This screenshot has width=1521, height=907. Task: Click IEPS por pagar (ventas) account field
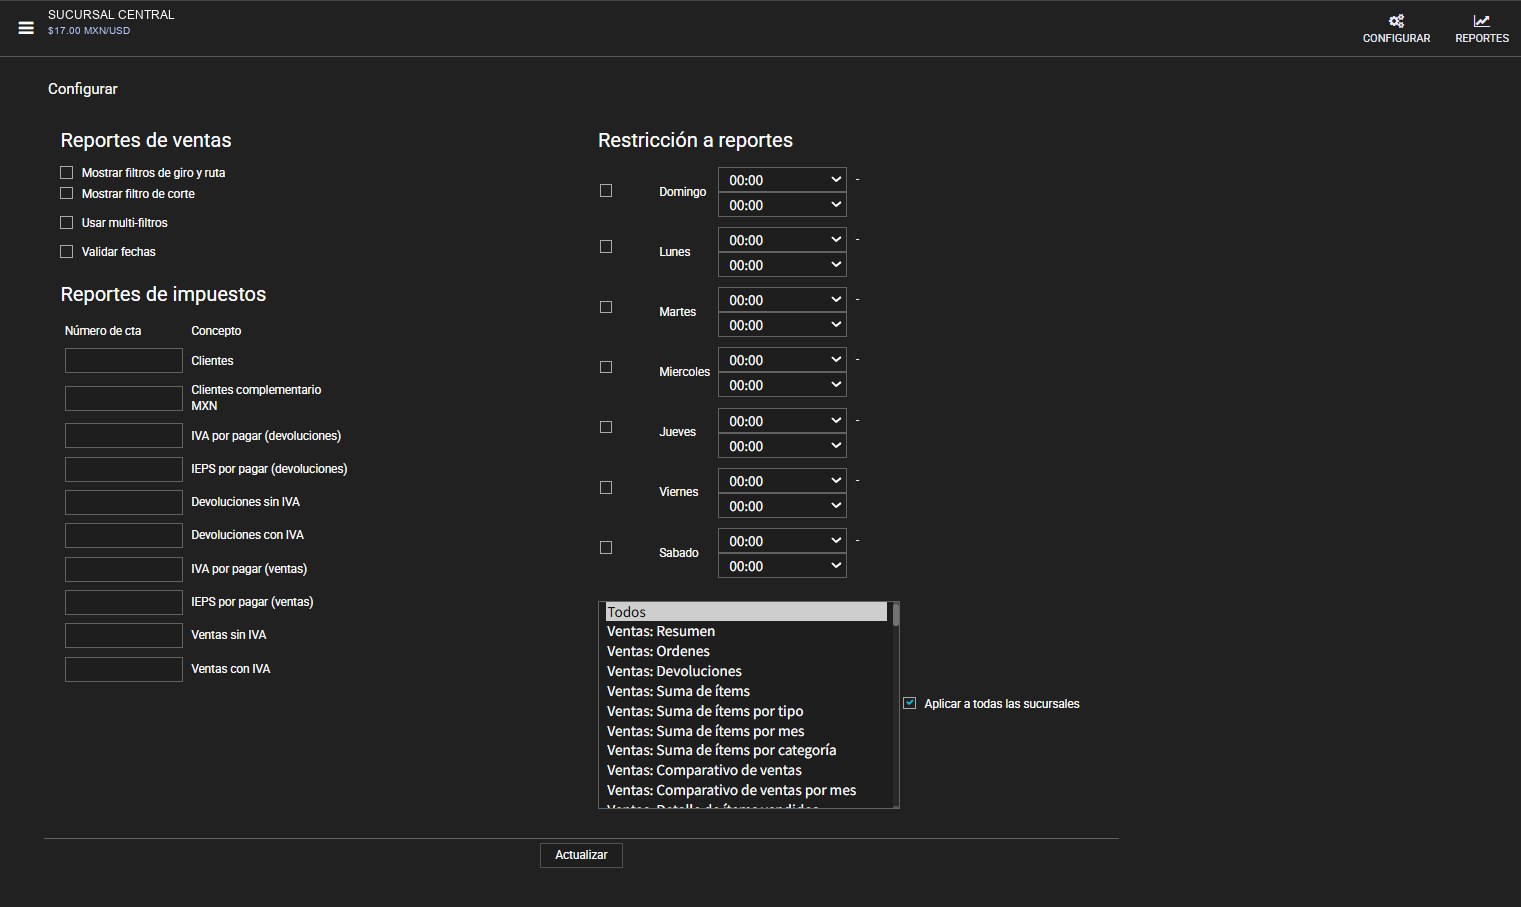pos(124,602)
